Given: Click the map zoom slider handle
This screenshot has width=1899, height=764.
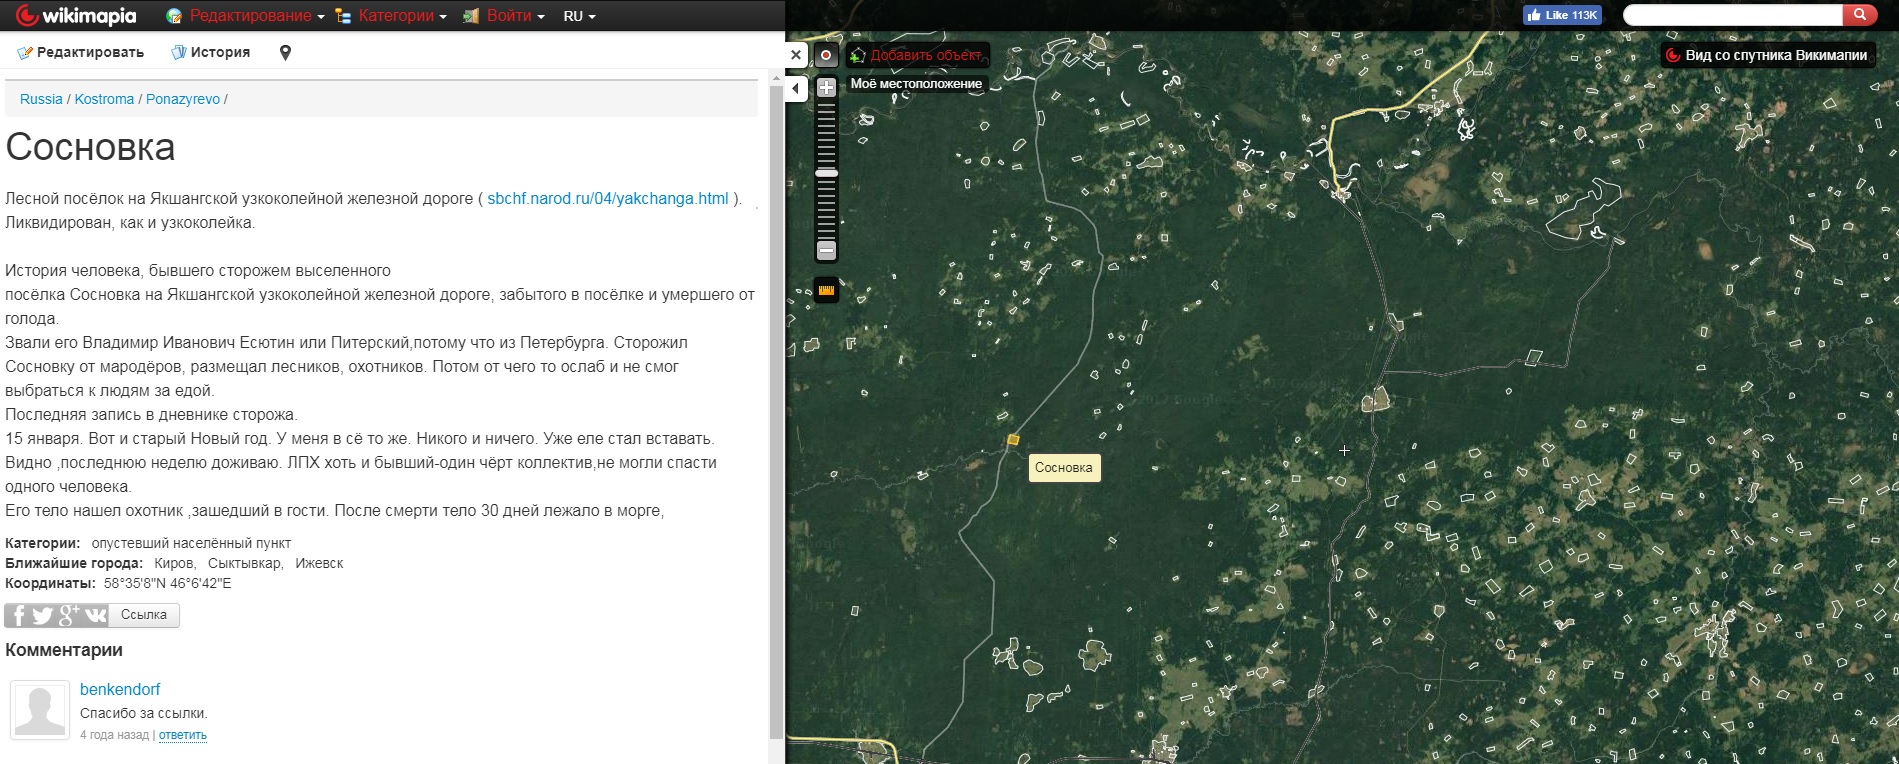Looking at the screenshot, I should click(x=826, y=173).
